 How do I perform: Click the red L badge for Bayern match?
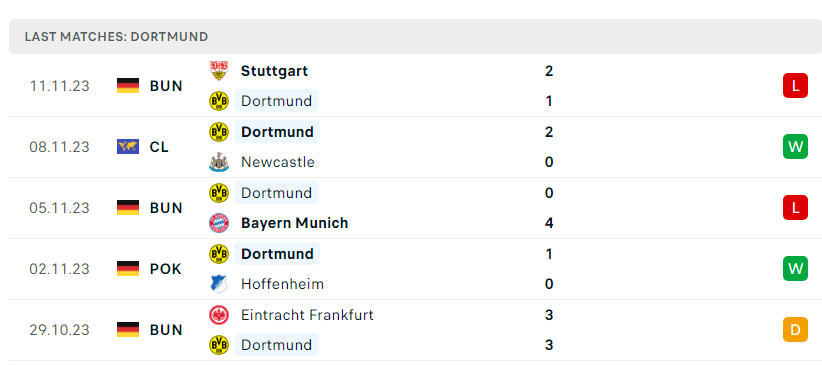click(x=795, y=208)
